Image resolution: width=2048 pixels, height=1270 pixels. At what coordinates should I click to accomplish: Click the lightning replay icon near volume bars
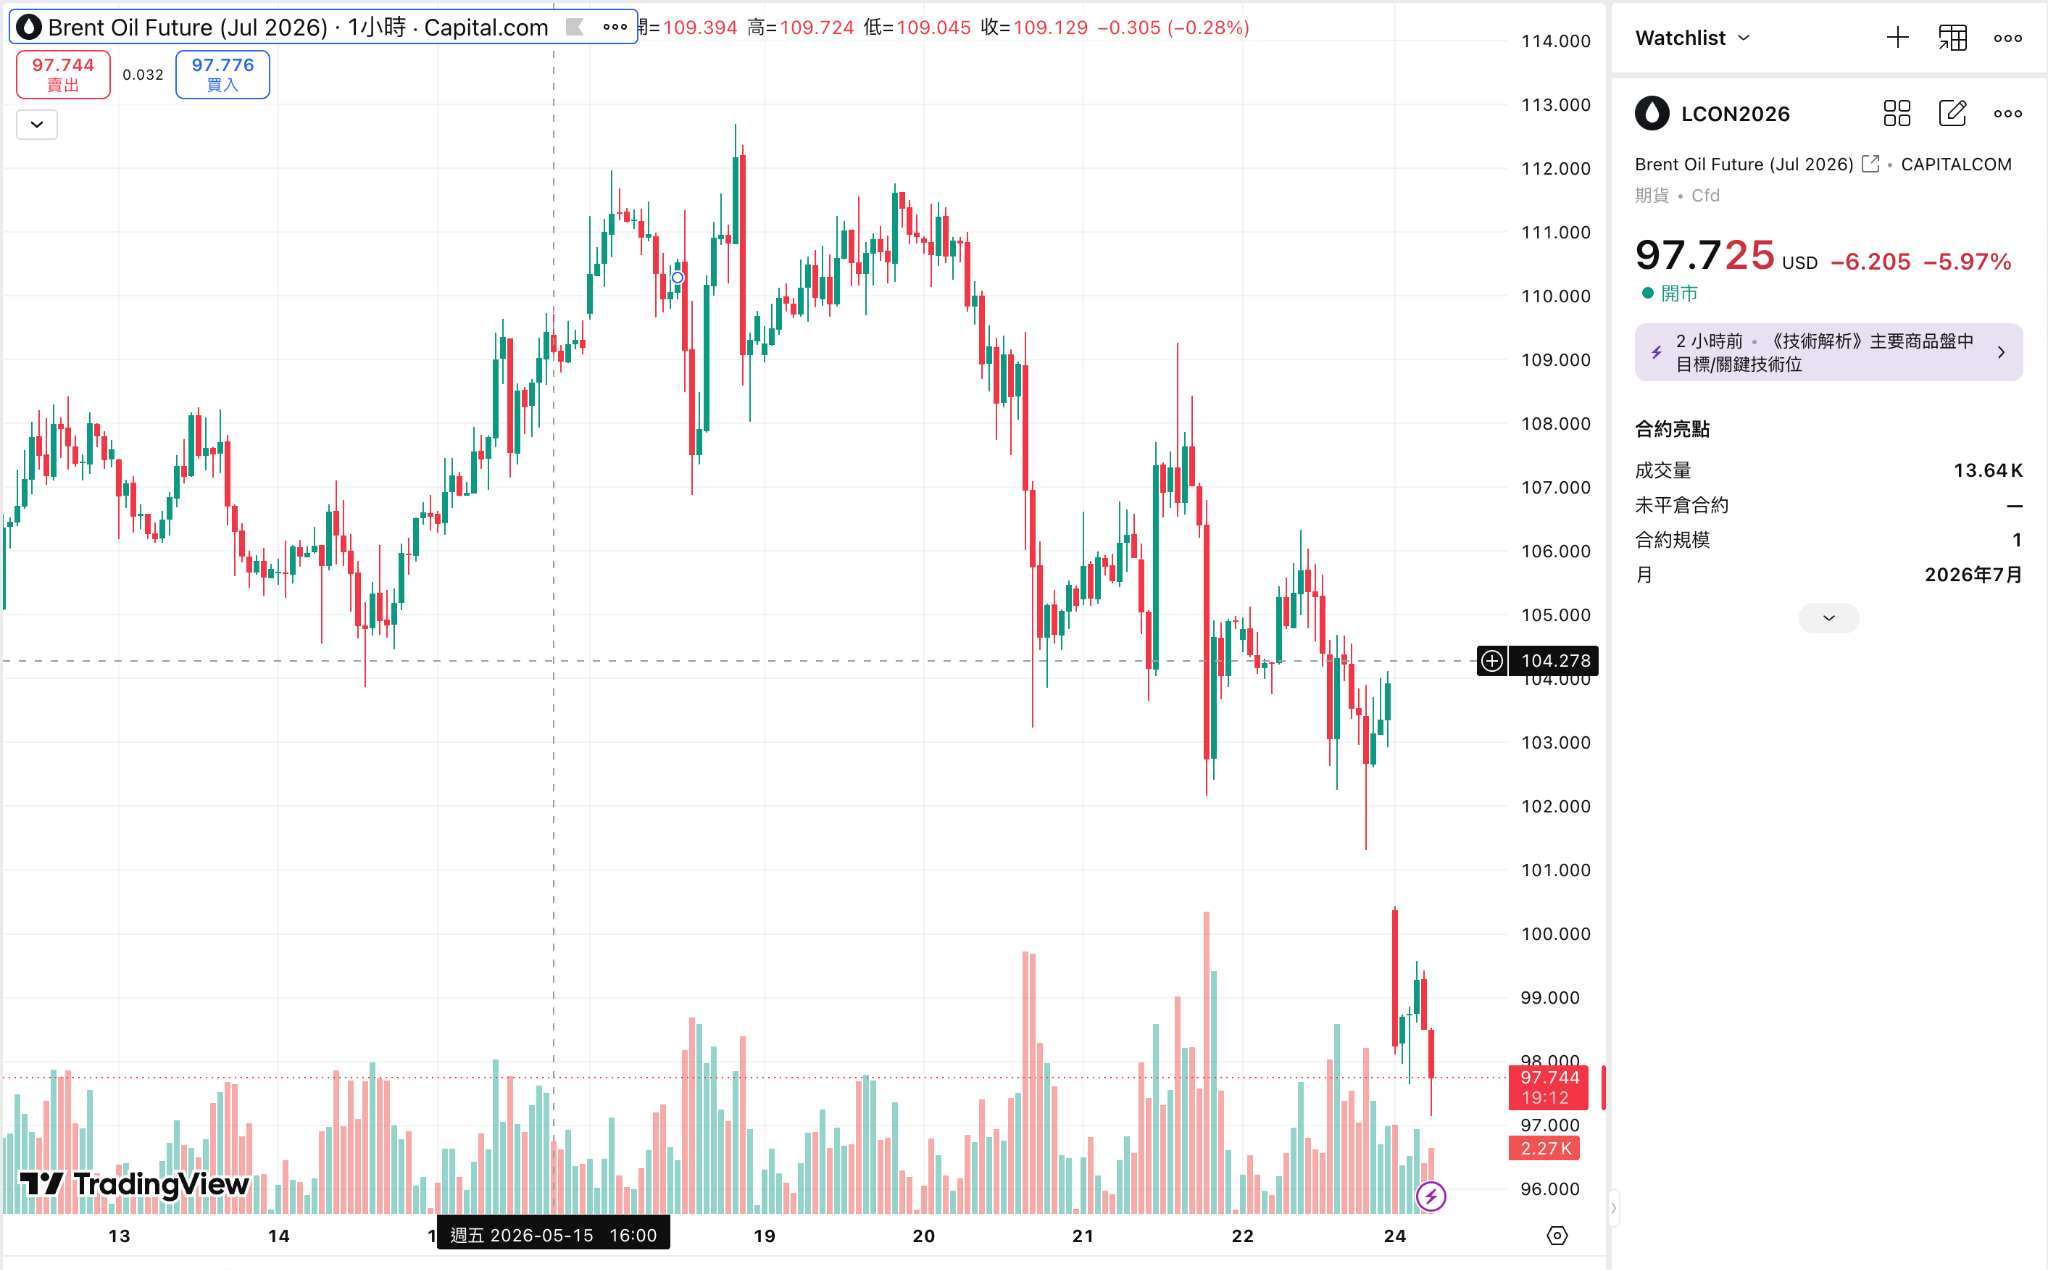click(1430, 1195)
